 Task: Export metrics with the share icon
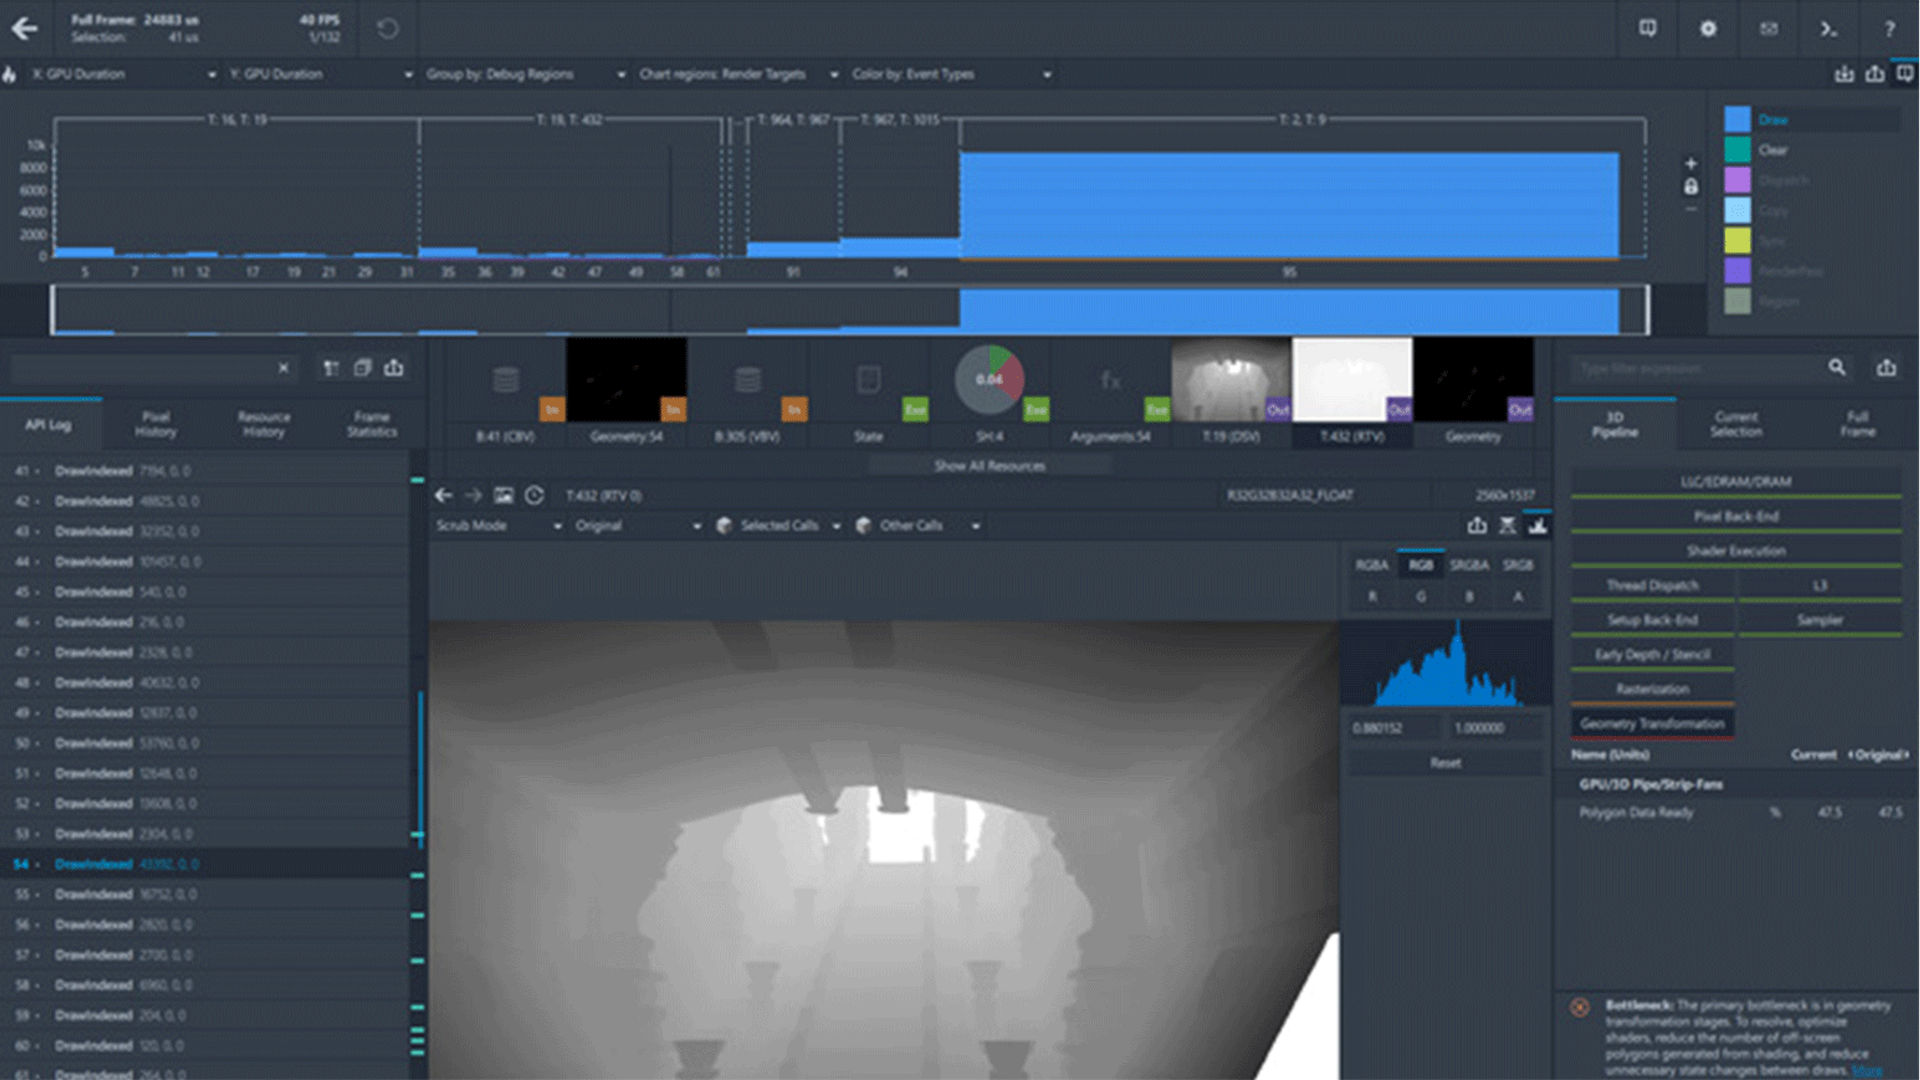1886,367
